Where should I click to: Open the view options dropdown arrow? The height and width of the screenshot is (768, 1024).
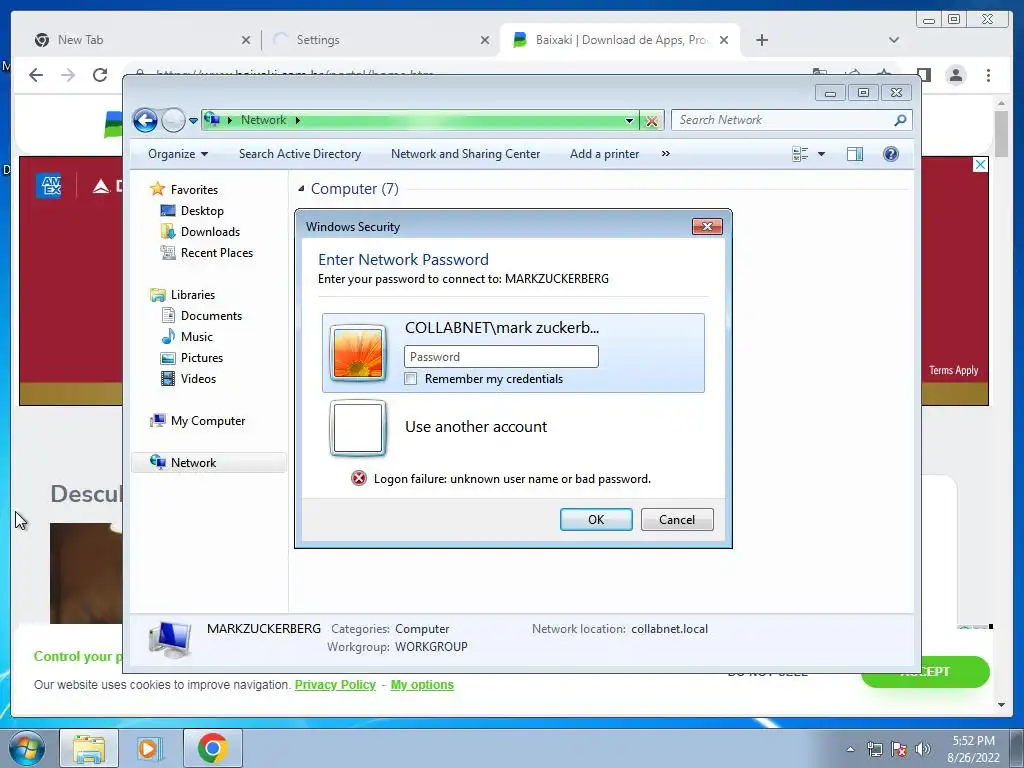[x=822, y=154]
